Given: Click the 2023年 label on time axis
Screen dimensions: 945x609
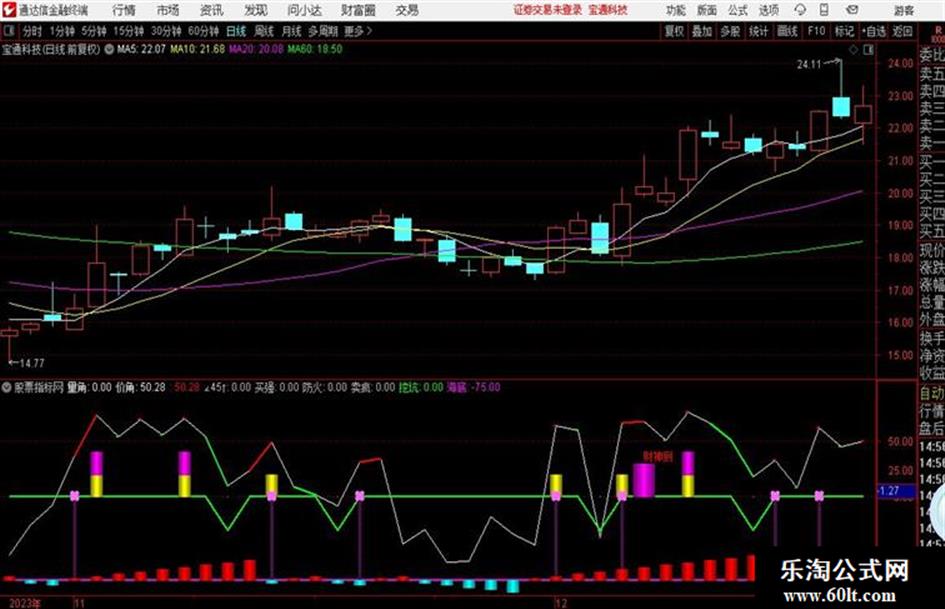Looking at the screenshot, I should (x=25, y=603).
